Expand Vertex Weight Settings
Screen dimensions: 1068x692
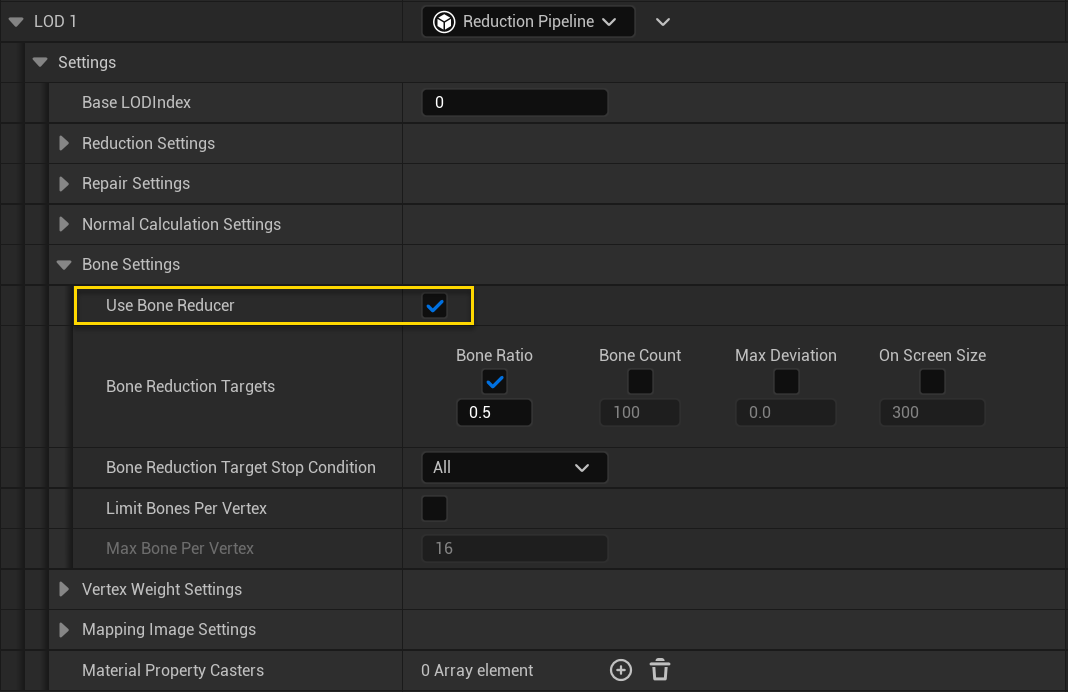point(63,589)
